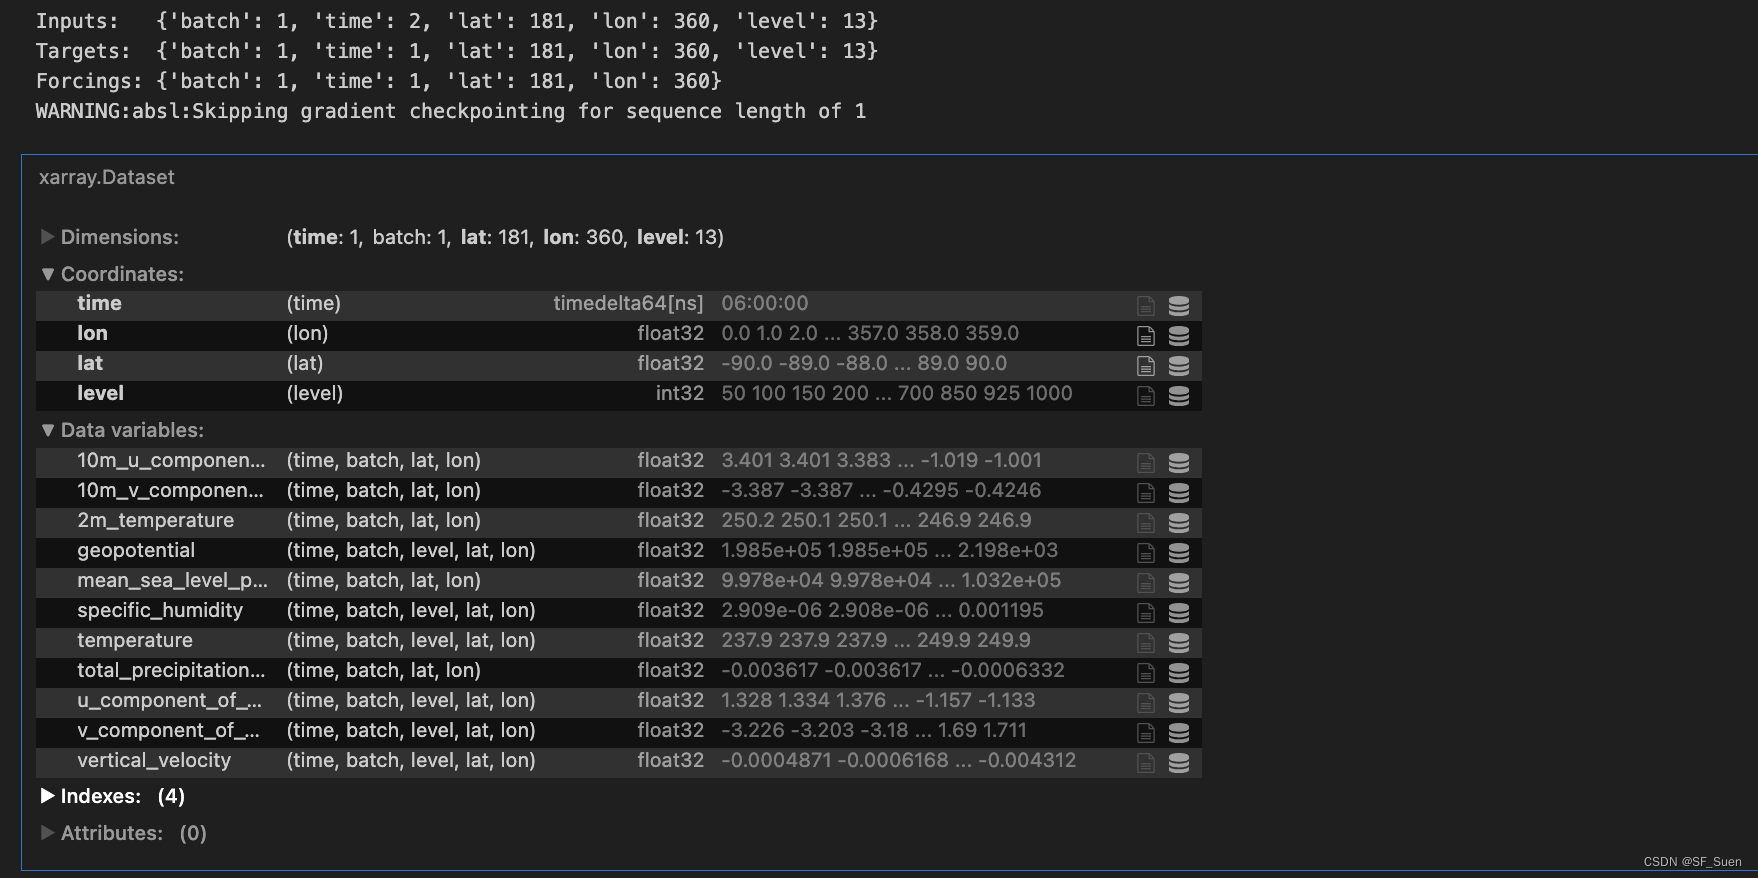Screen dimensions: 1758x878
Task: Show data icon for 2m_temperature row
Action: [x=1179, y=522]
